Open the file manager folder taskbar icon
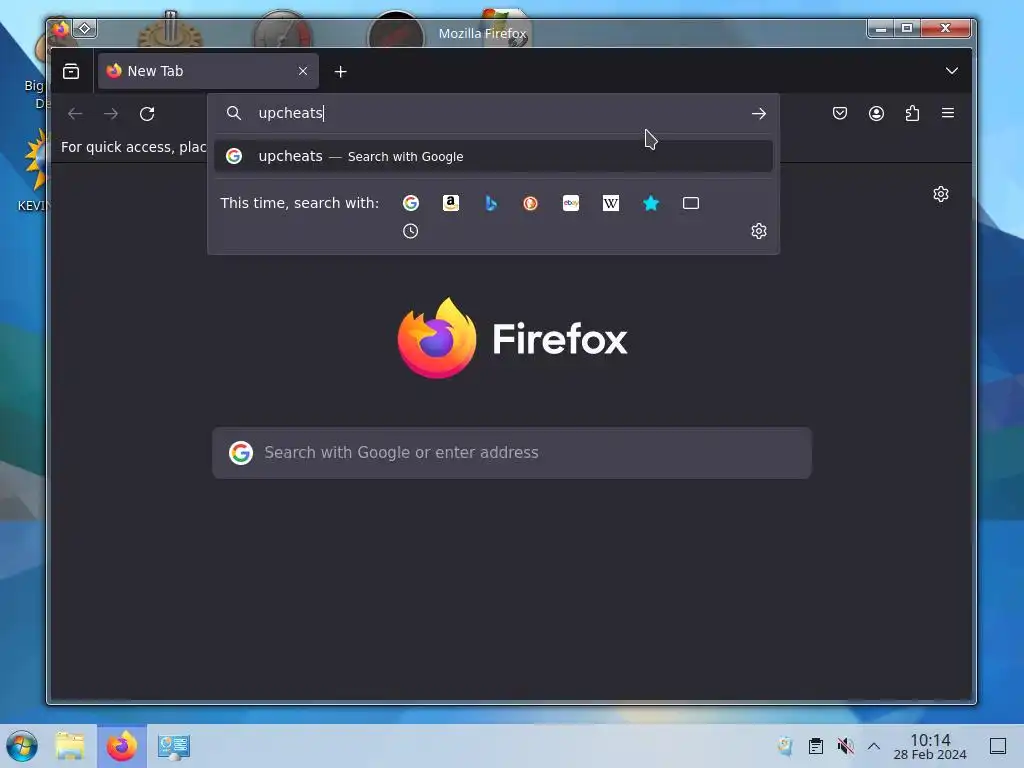The image size is (1024, 768). tap(70, 746)
